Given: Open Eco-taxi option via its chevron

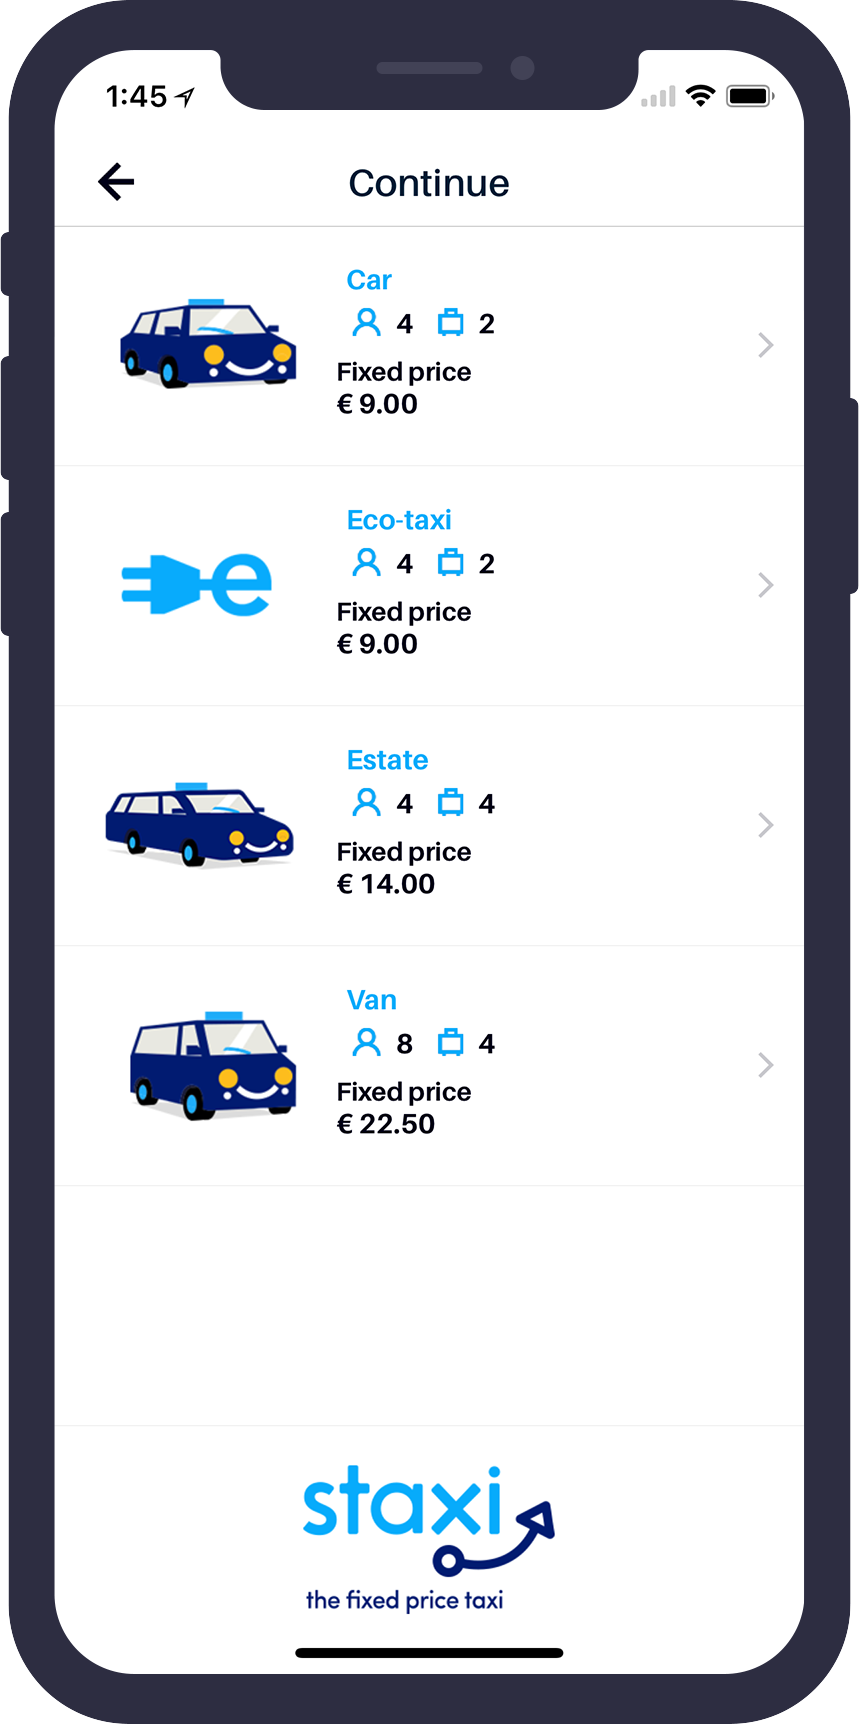Looking at the screenshot, I should click(766, 585).
